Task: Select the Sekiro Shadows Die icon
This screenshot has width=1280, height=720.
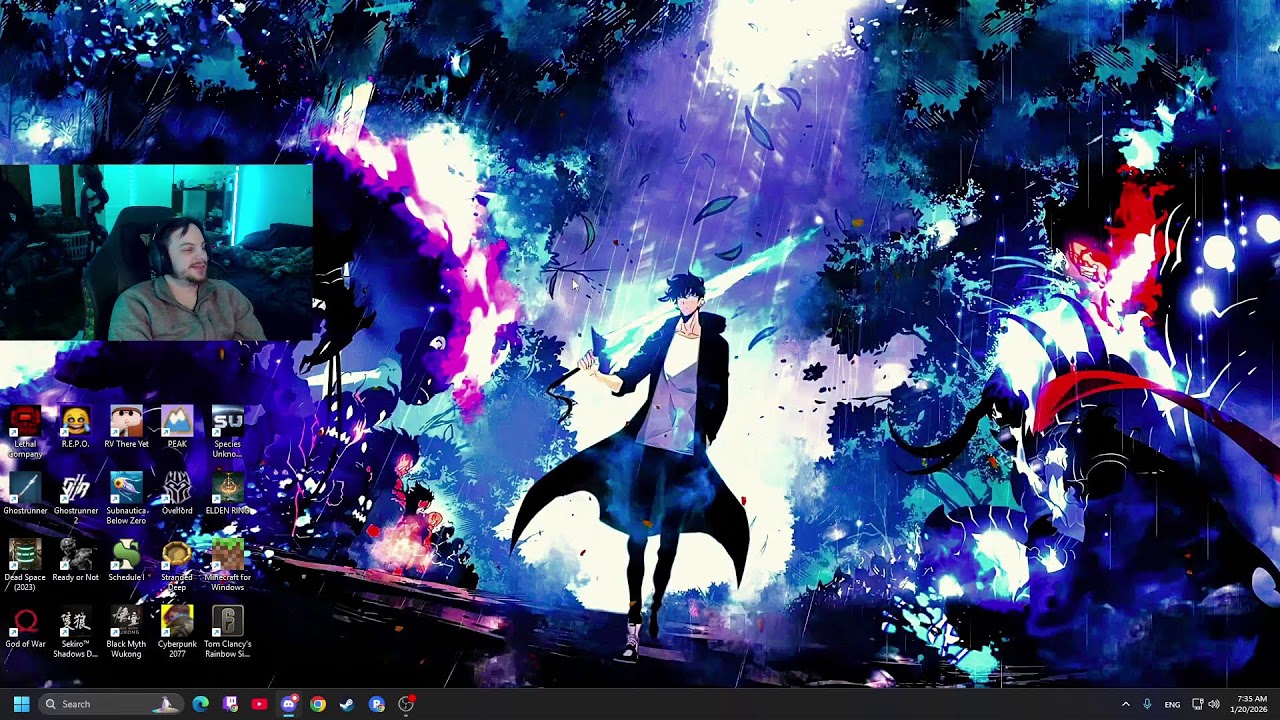Action: point(75,632)
